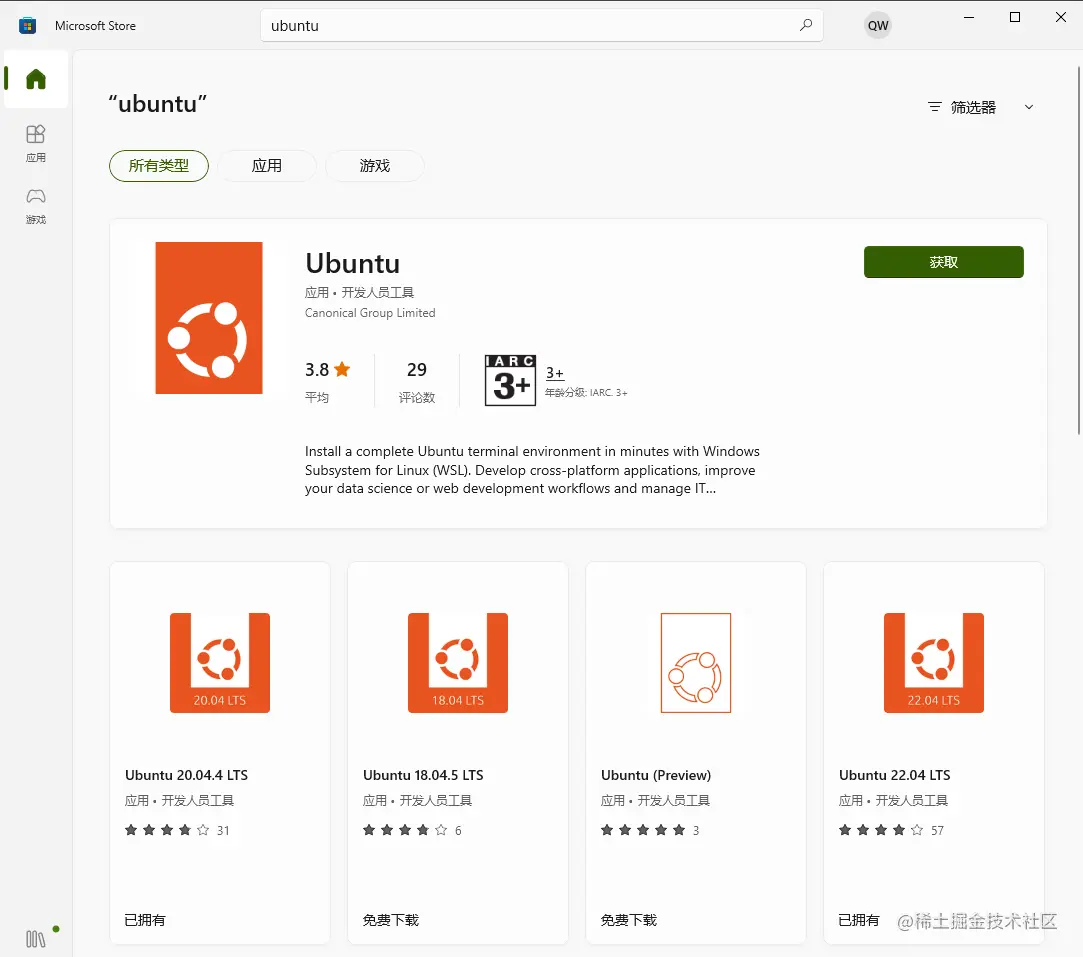
Task: Click the Ubuntu (Preview) title
Action: tap(656, 775)
